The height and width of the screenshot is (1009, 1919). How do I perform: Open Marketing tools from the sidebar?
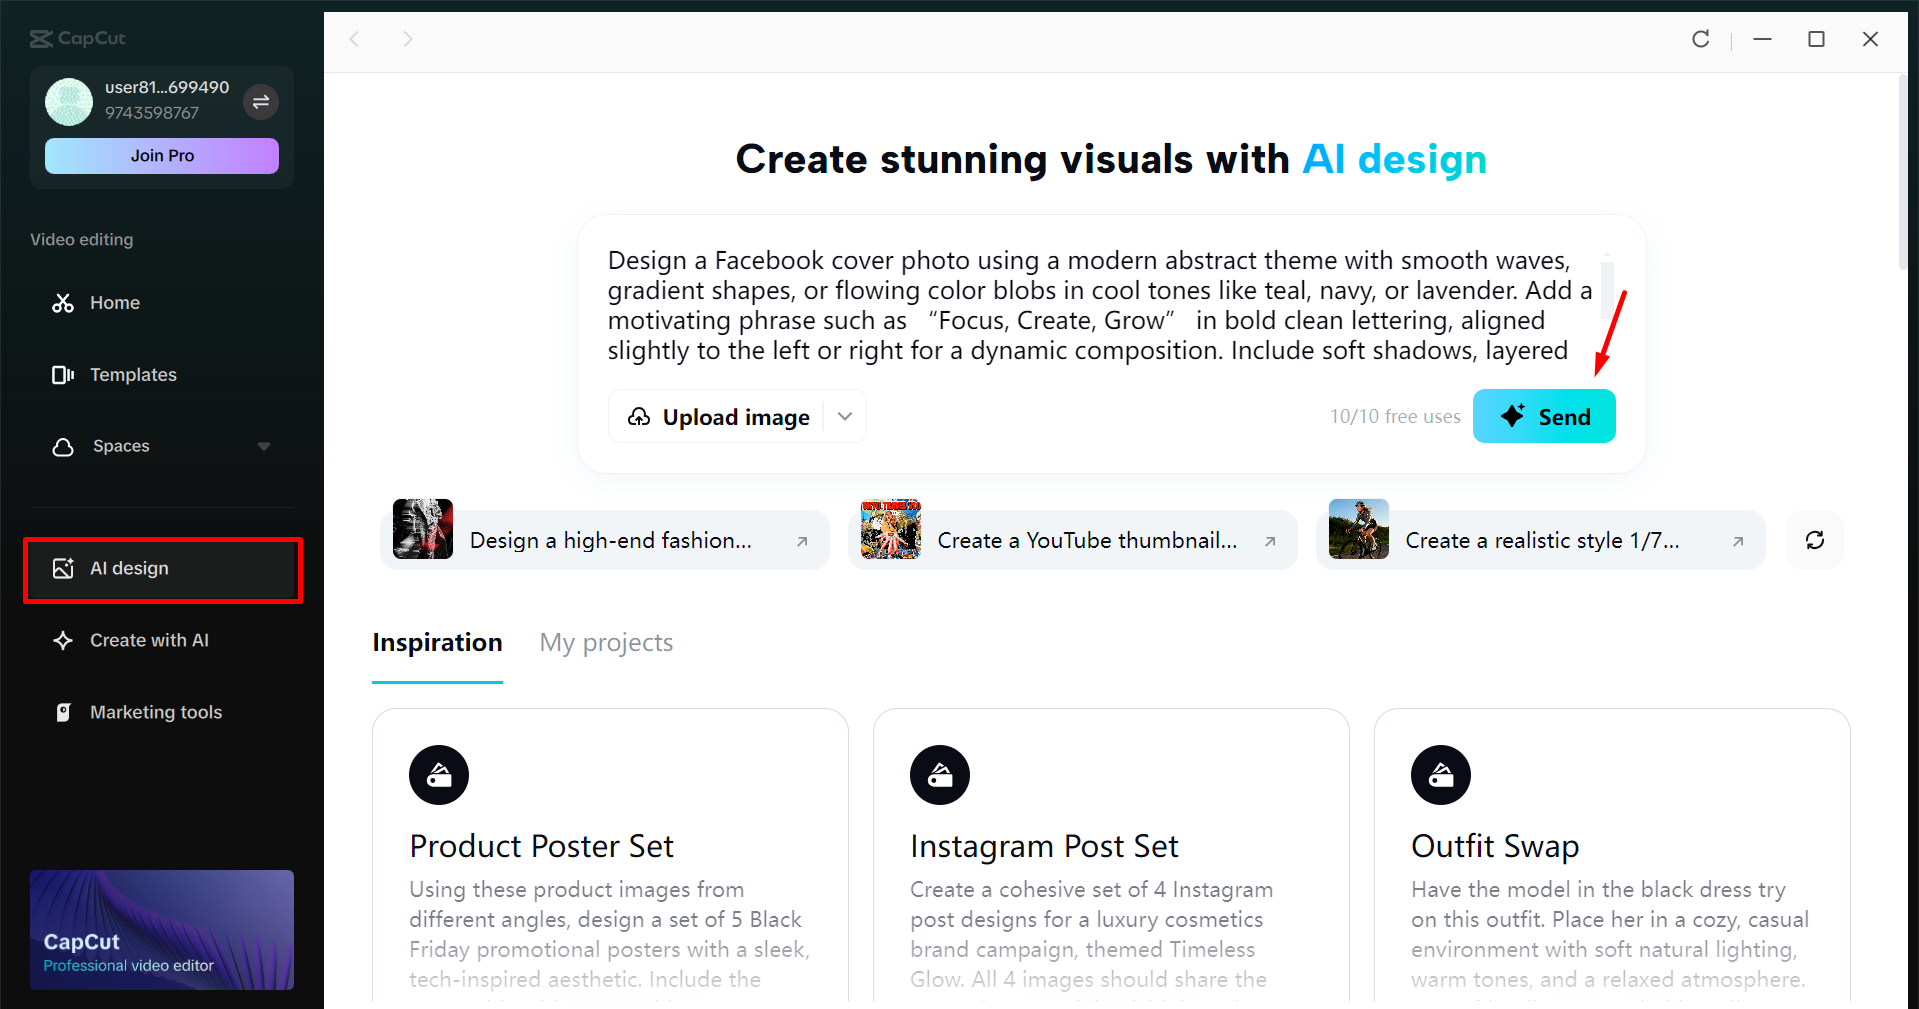156,711
